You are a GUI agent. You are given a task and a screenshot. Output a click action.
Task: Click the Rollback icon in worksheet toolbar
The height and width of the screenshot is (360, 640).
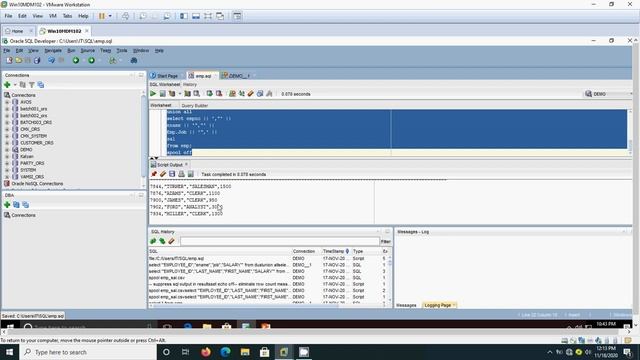[219, 94]
